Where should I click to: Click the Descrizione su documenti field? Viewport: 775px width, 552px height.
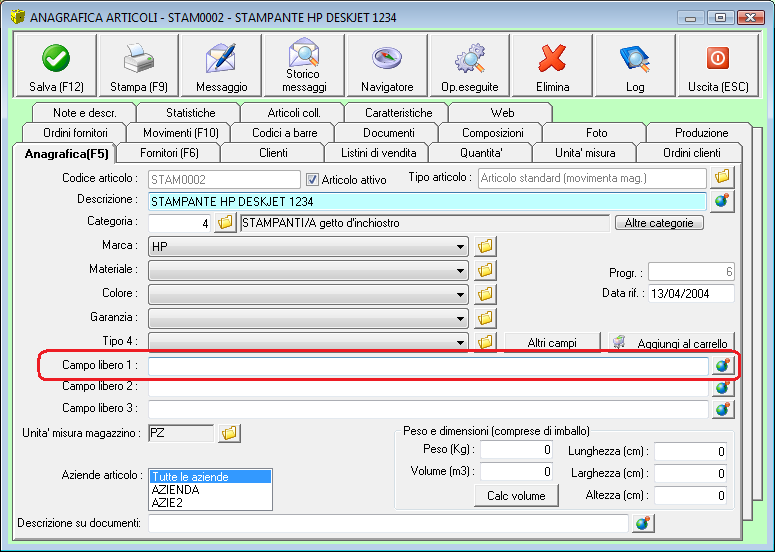[388, 523]
